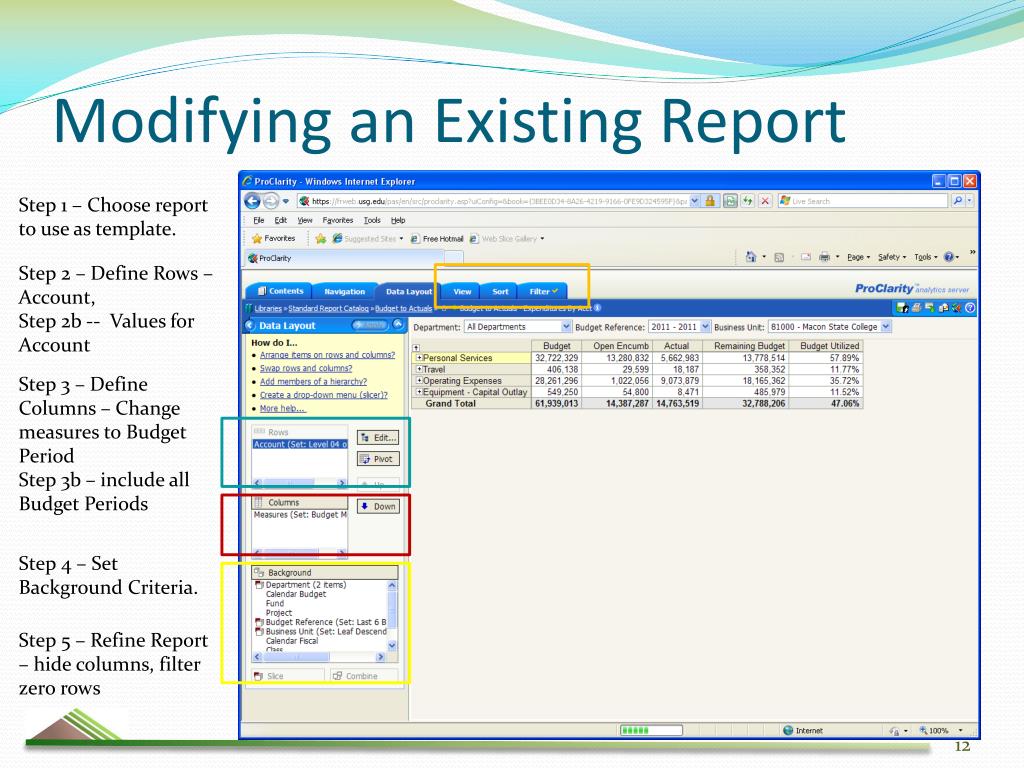This screenshot has width=1024, height=768.
Task: Click the plus expander above the grid rows
Action: click(x=416, y=347)
